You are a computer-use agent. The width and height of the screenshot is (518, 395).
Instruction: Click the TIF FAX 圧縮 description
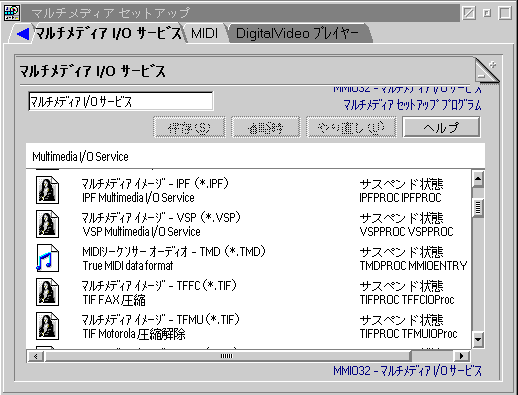[114, 300]
